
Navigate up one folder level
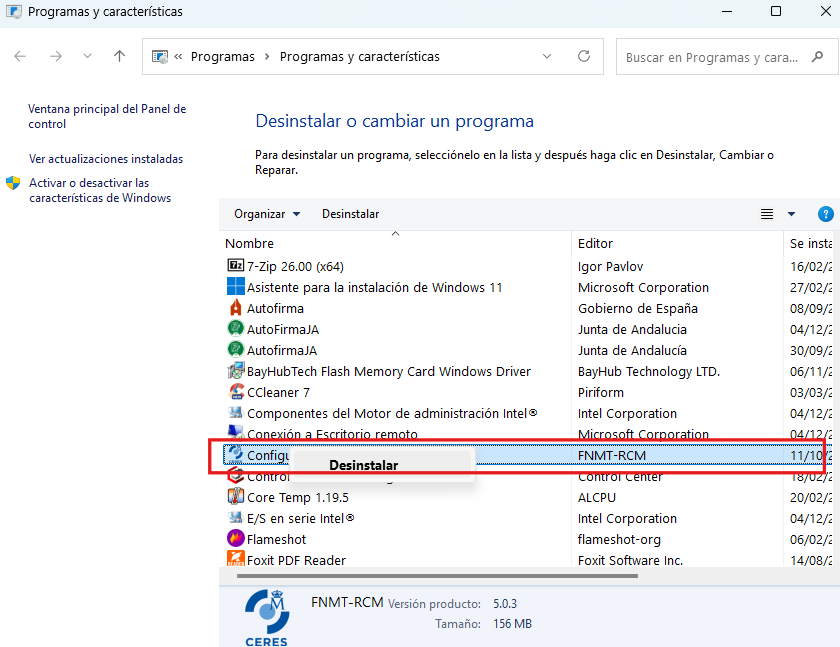tap(119, 56)
